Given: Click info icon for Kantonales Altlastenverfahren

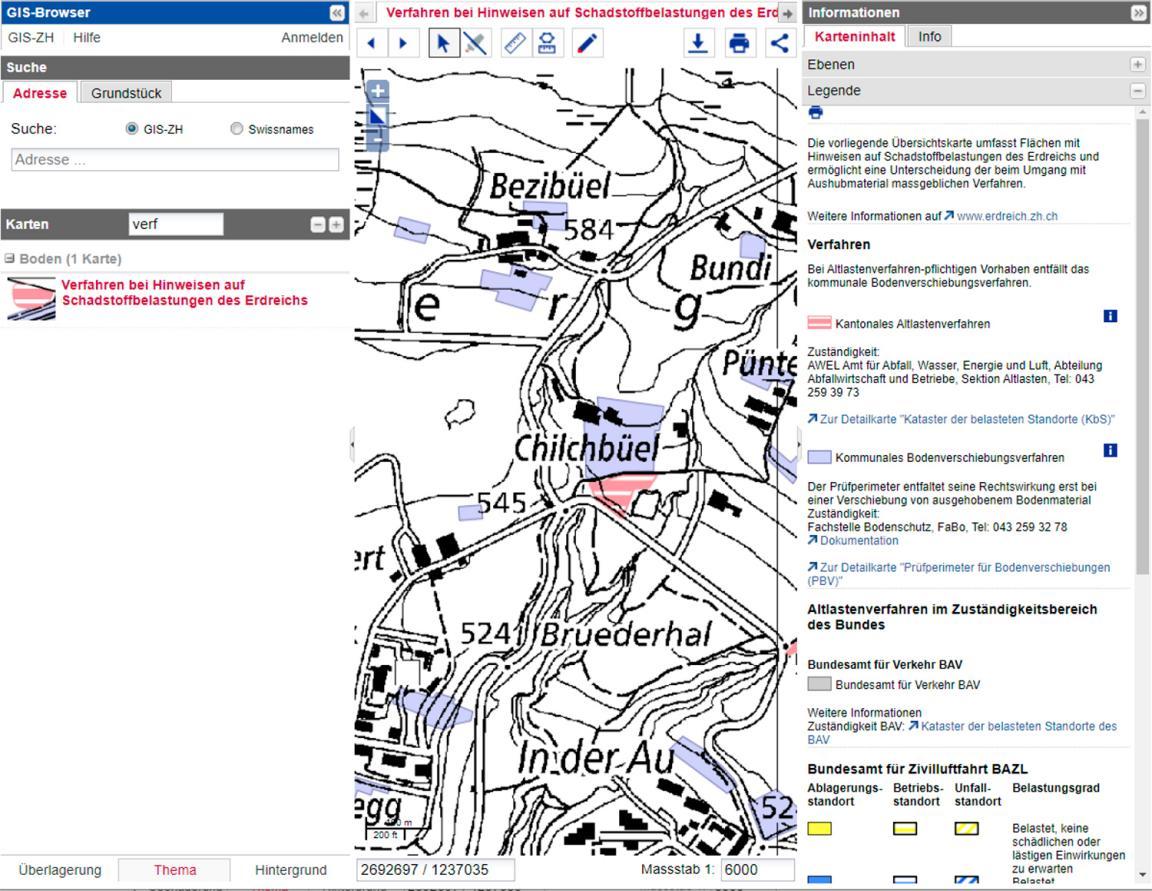Looking at the screenshot, I should [x=1110, y=316].
